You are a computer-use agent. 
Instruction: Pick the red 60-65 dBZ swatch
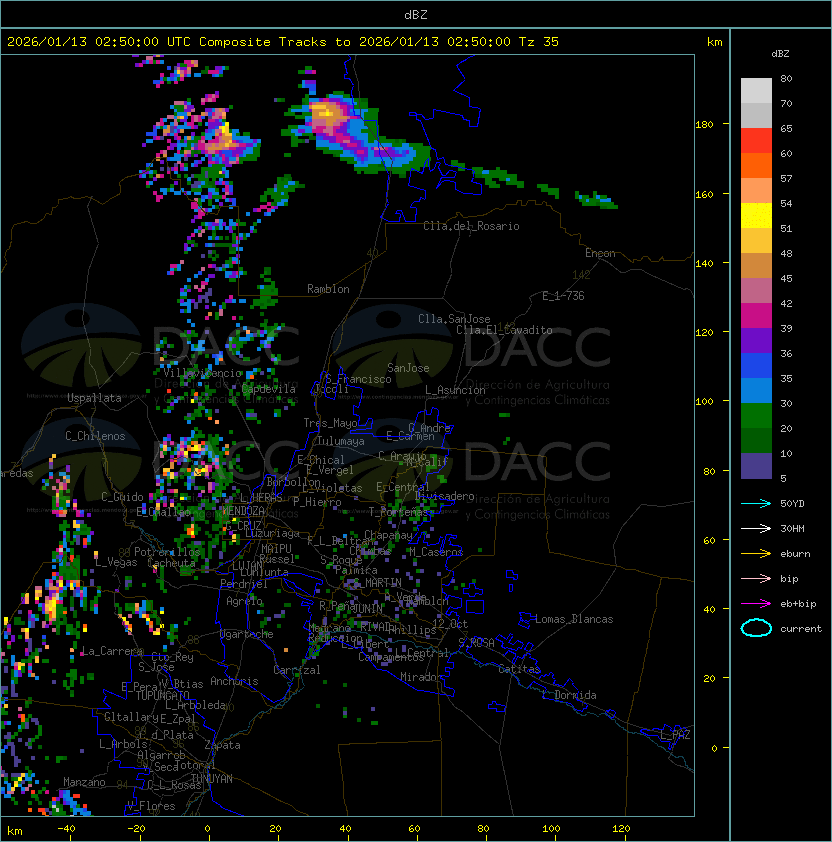click(756, 141)
